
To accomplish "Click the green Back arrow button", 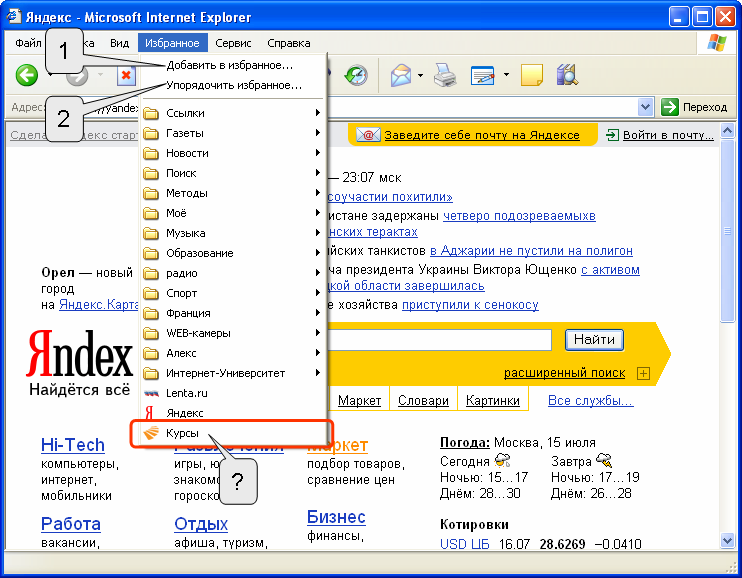I will (26, 75).
